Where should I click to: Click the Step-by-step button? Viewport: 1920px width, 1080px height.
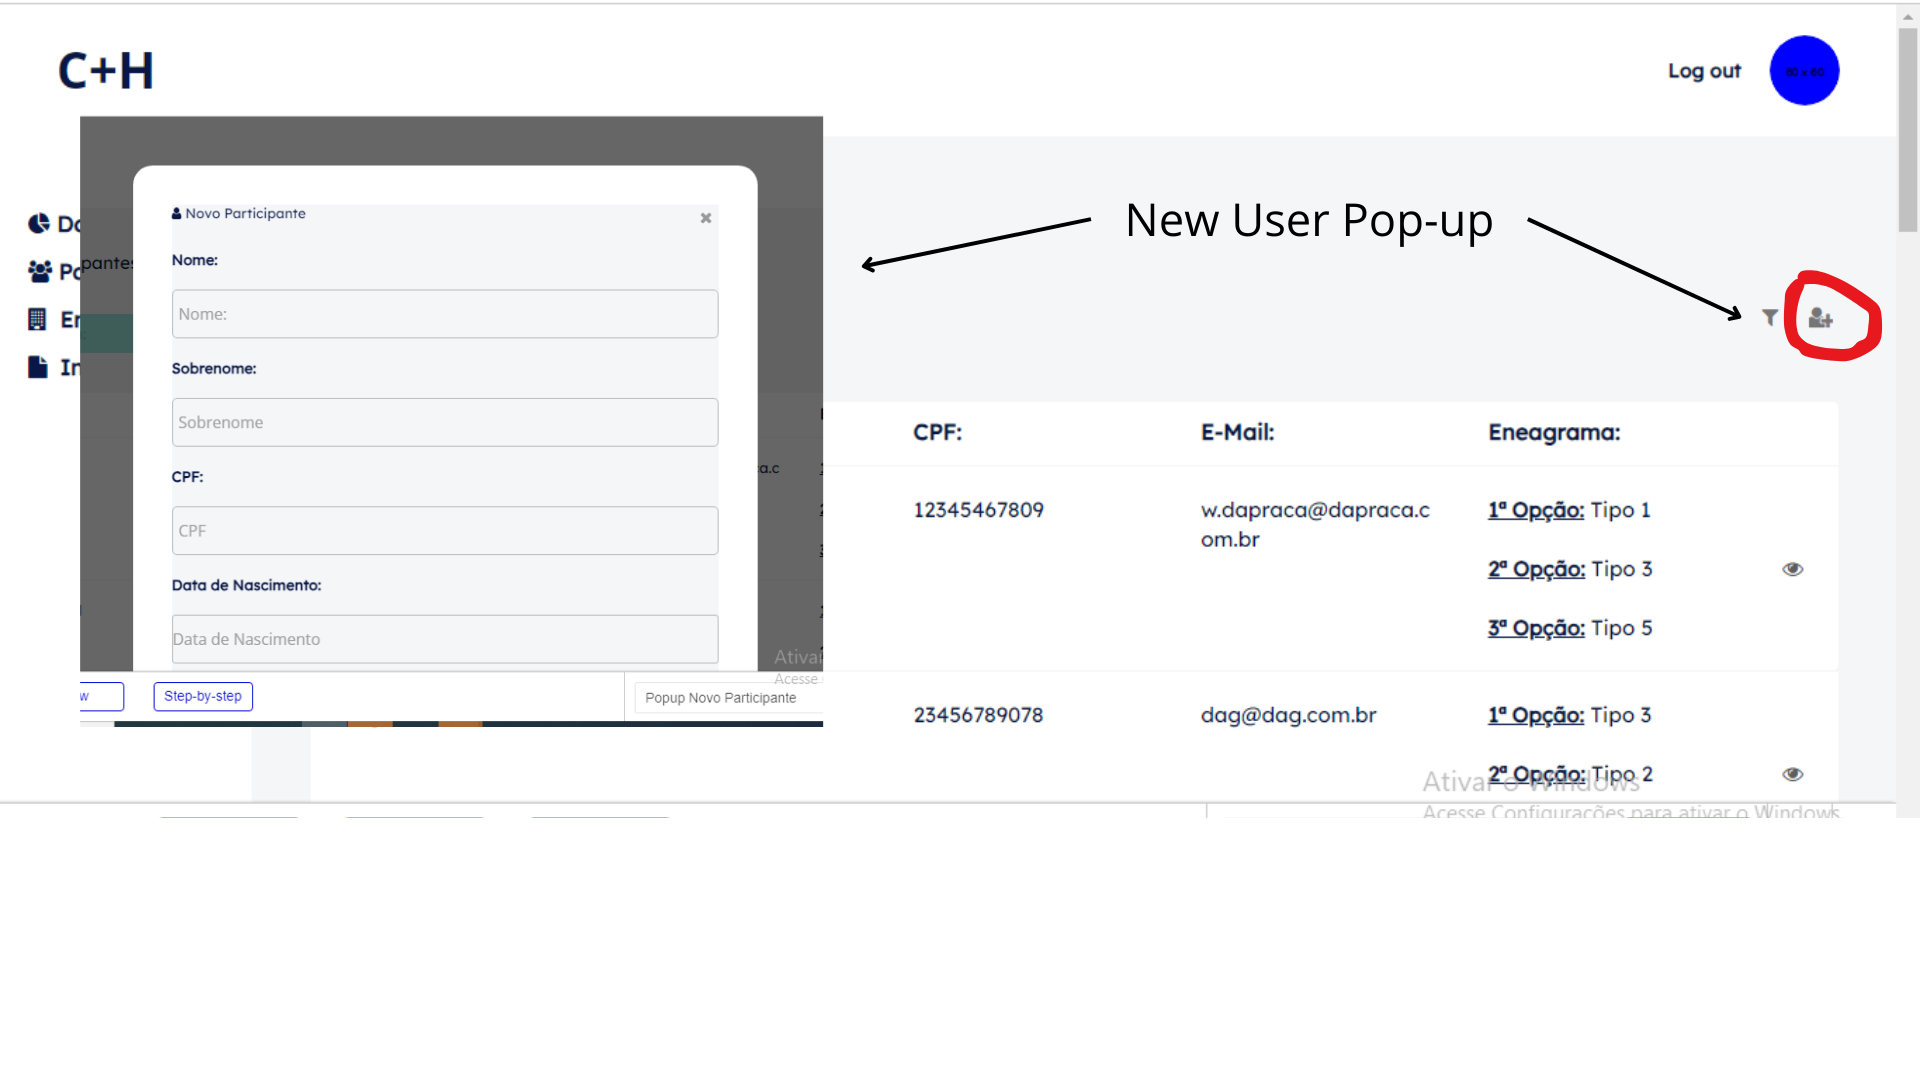point(203,696)
